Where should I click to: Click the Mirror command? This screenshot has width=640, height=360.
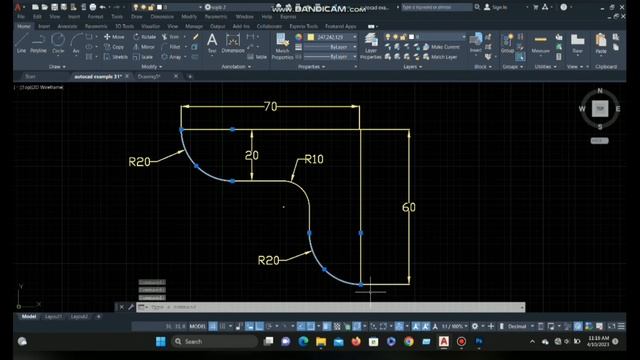(144, 47)
